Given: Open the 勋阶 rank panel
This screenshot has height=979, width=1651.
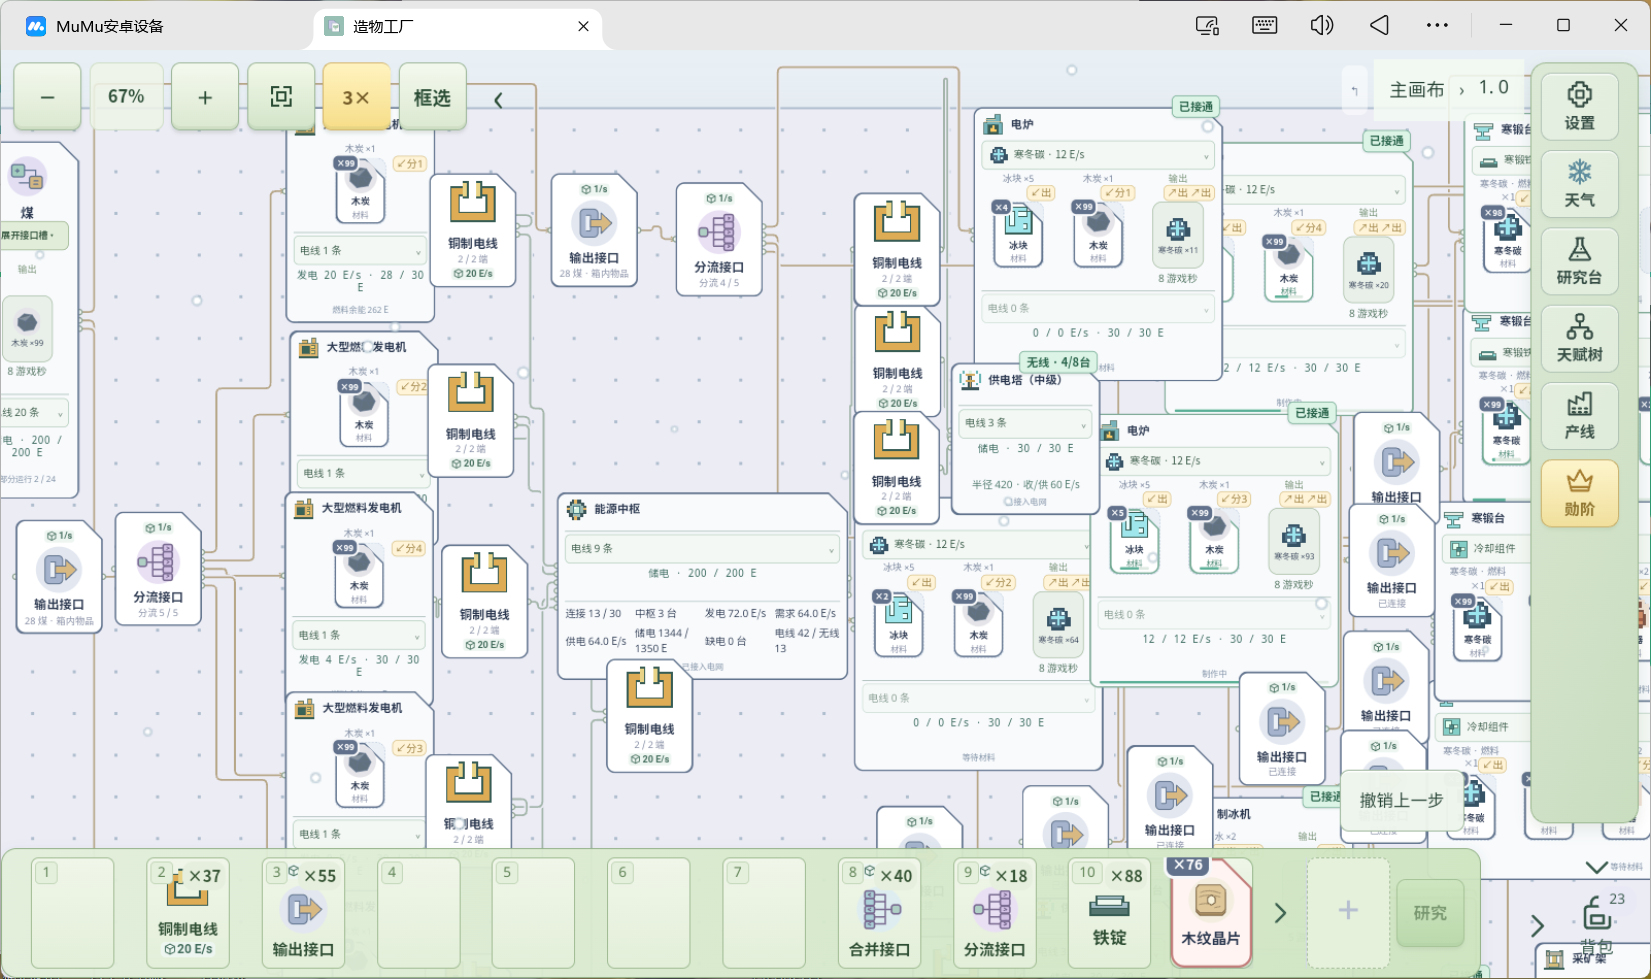Looking at the screenshot, I should pos(1579,493).
